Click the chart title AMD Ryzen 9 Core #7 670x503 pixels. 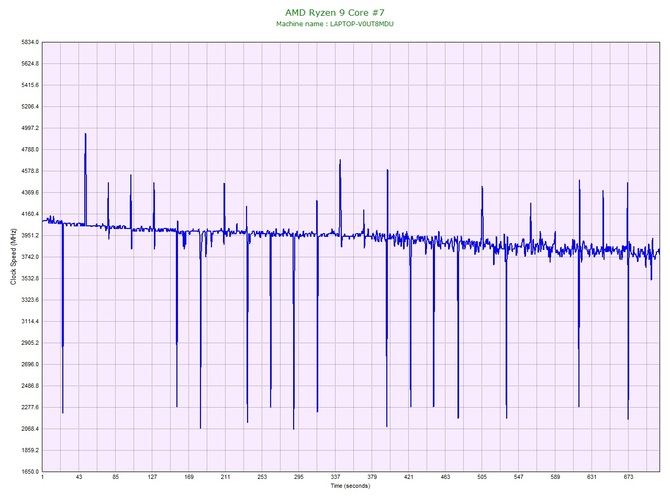[335, 12]
